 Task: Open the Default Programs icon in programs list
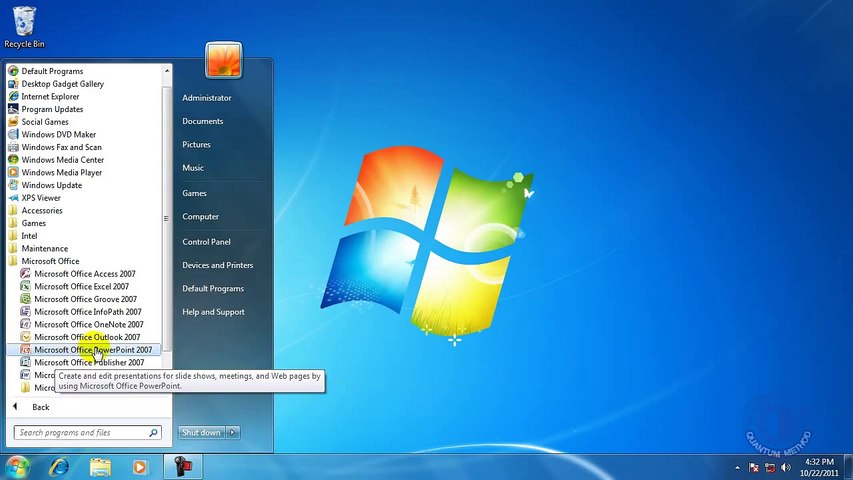click(13, 71)
